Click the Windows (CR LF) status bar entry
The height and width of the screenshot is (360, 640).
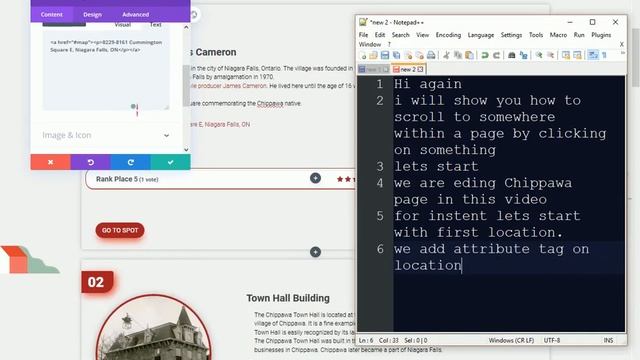[x=511, y=340]
